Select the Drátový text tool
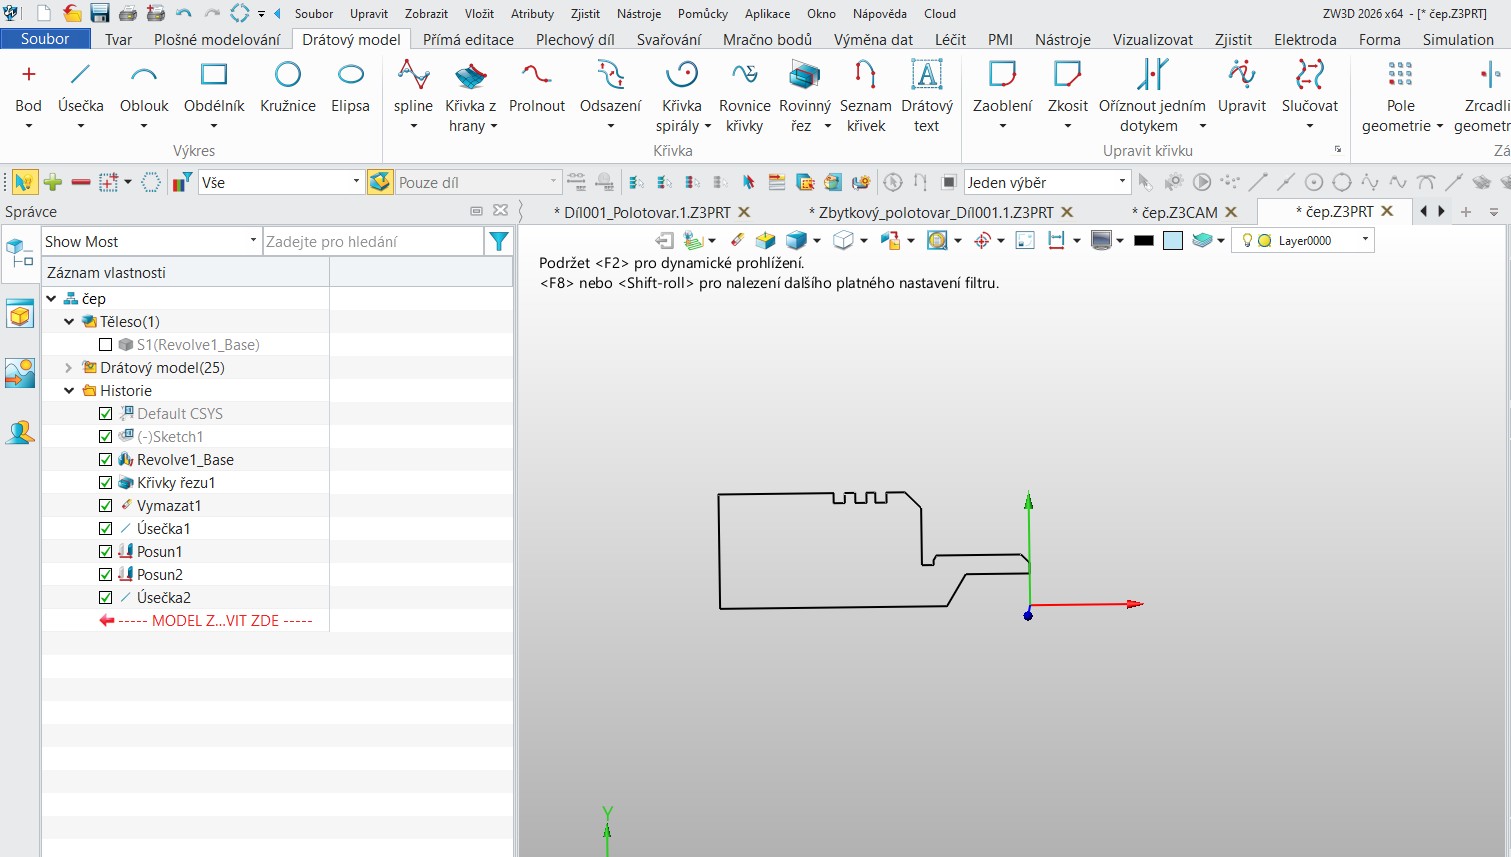Viewport: 1511px width, 857px height. 927,96
